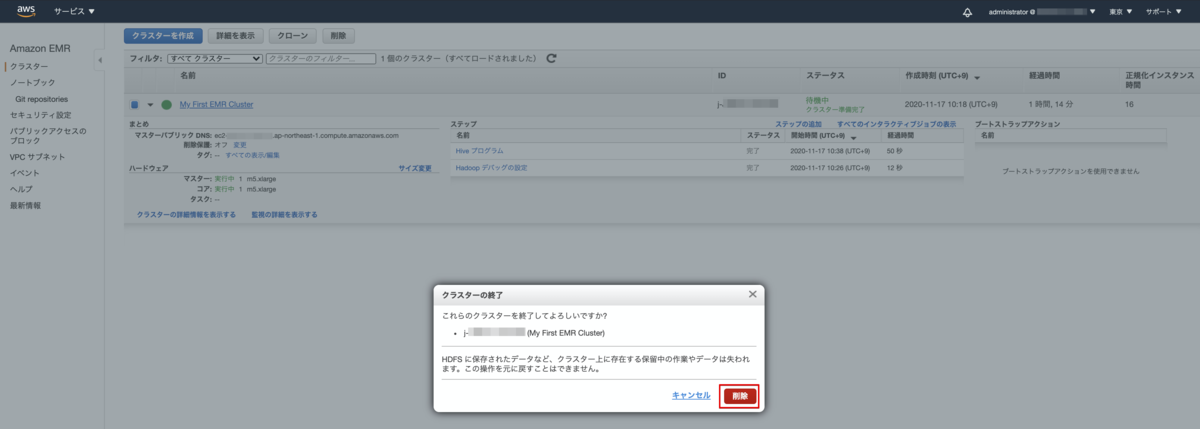Open the My First EMR Cluster link
The width and height of the screenshot is (1200, 429).
click(x=216, y=104)
